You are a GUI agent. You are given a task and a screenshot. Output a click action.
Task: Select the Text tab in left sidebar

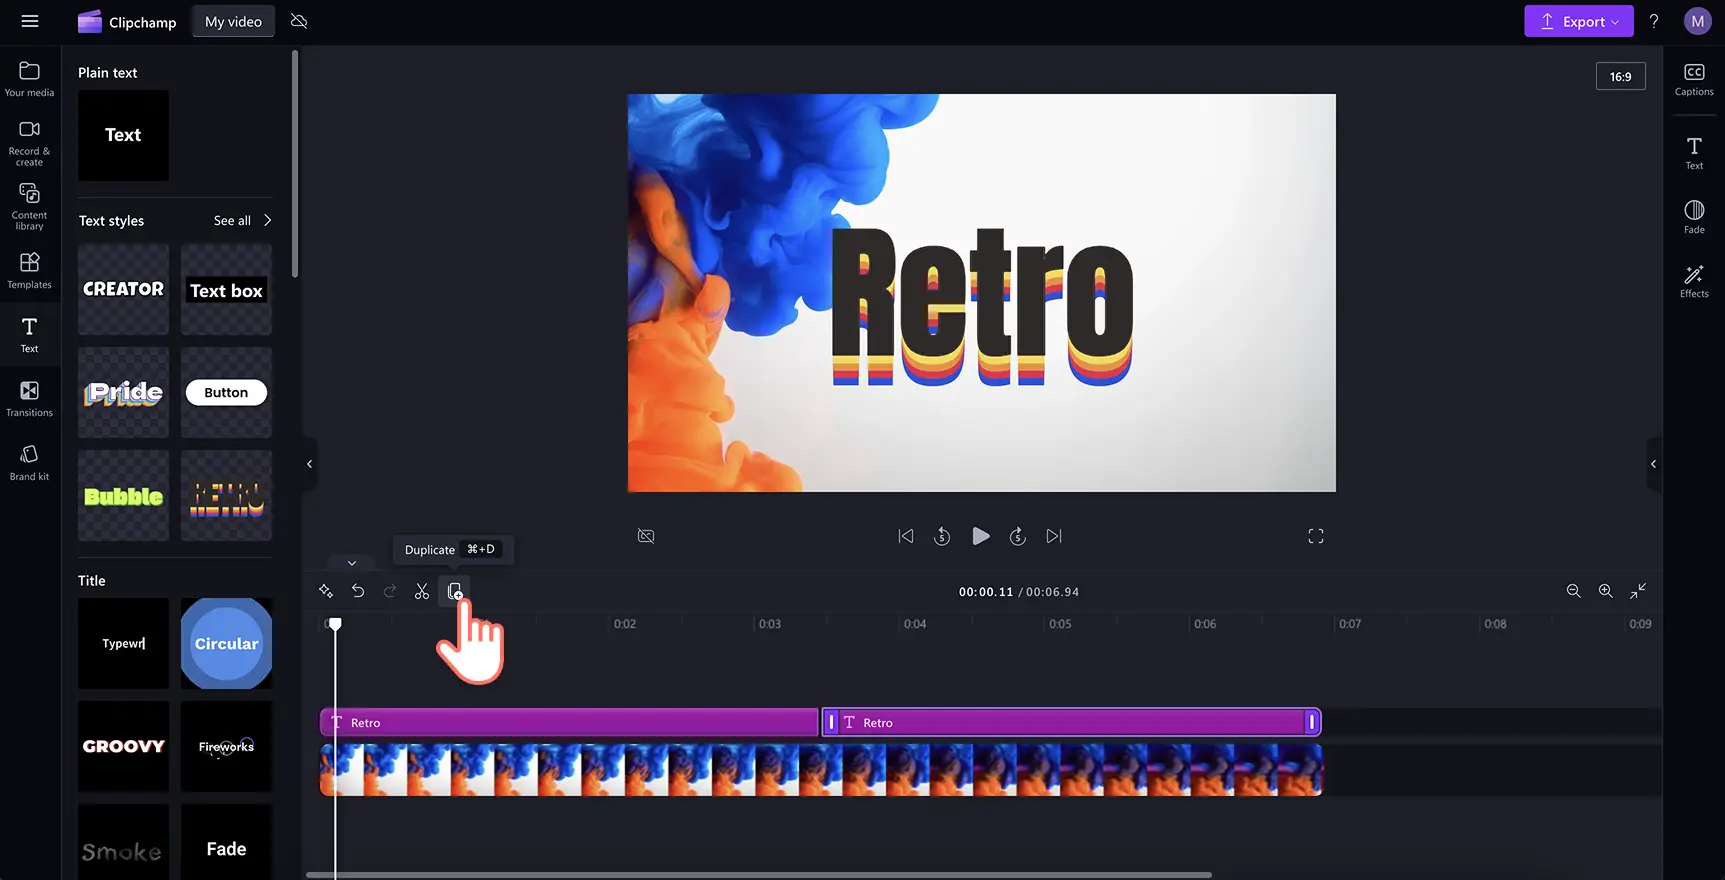click(30, 335)
